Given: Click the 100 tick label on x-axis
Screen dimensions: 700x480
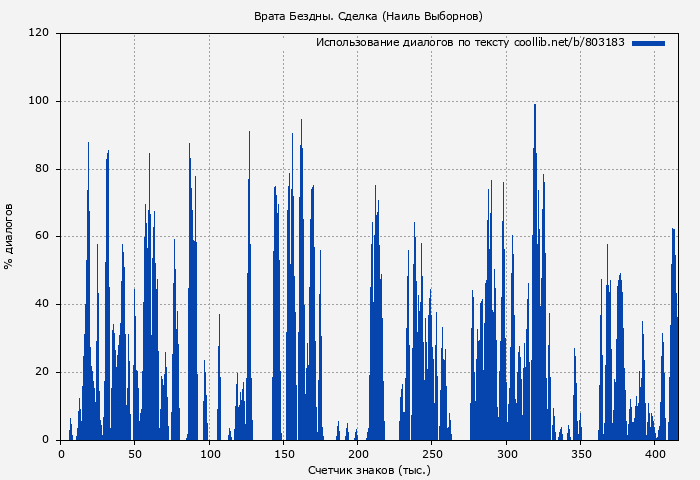Looking at the screenshot, I should [210, 454].
